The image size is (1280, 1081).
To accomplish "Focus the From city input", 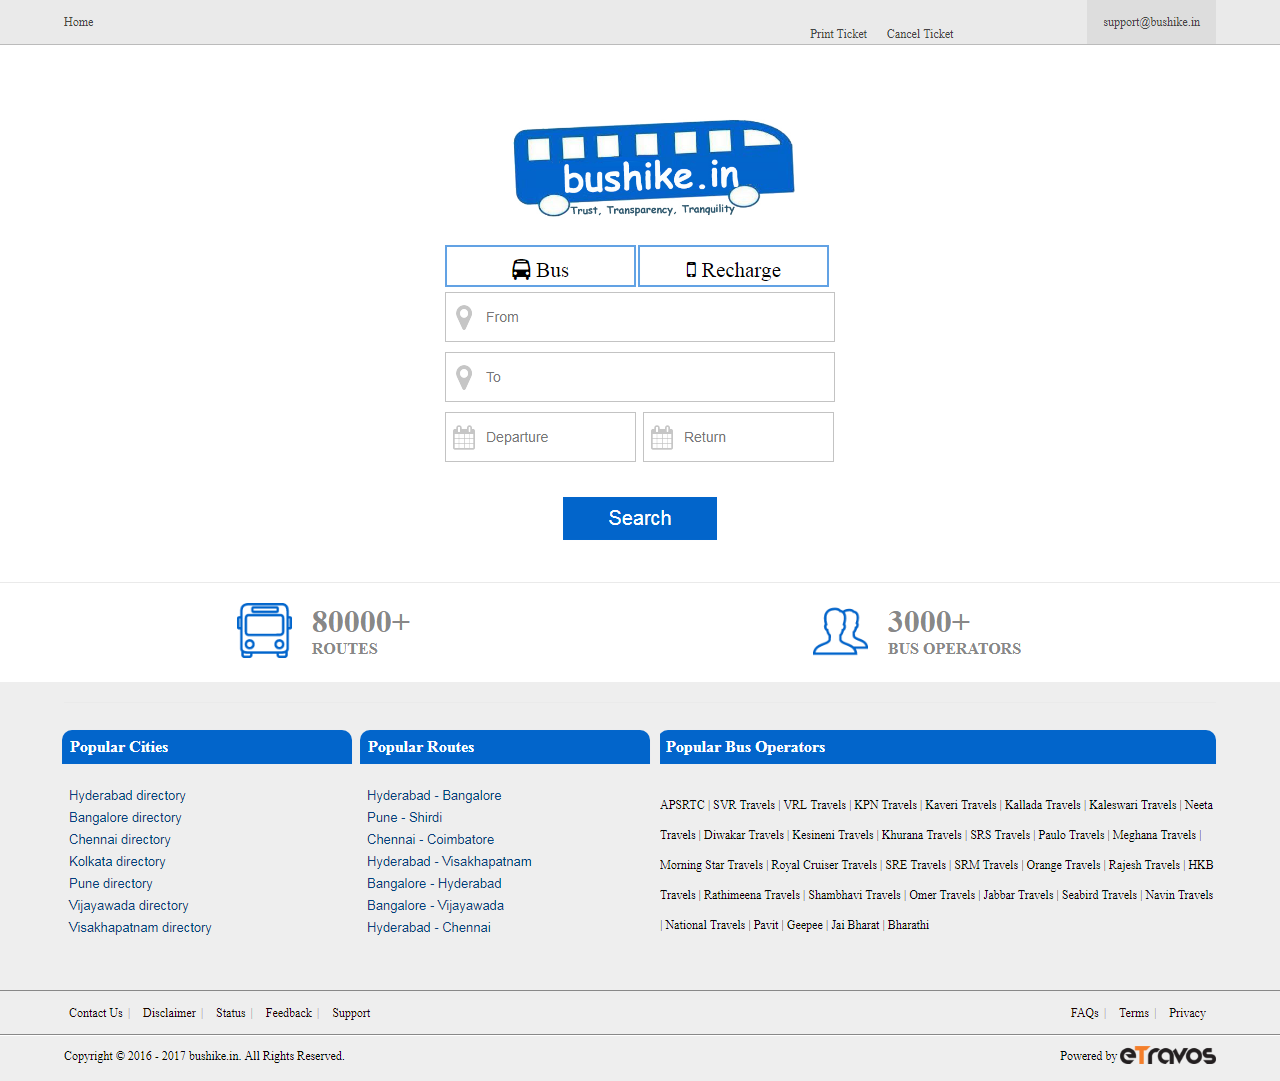I will 640,317.
